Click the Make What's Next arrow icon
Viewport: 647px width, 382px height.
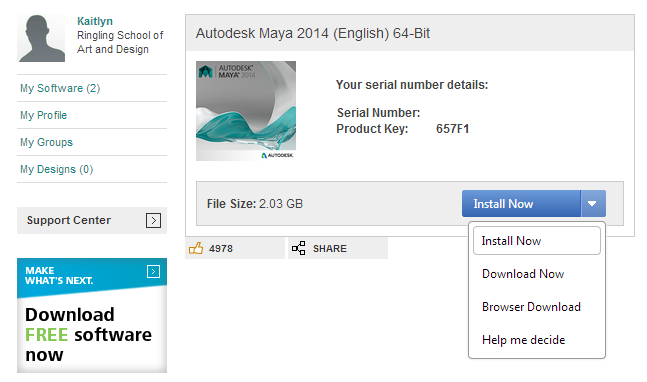tap(153, 271)
